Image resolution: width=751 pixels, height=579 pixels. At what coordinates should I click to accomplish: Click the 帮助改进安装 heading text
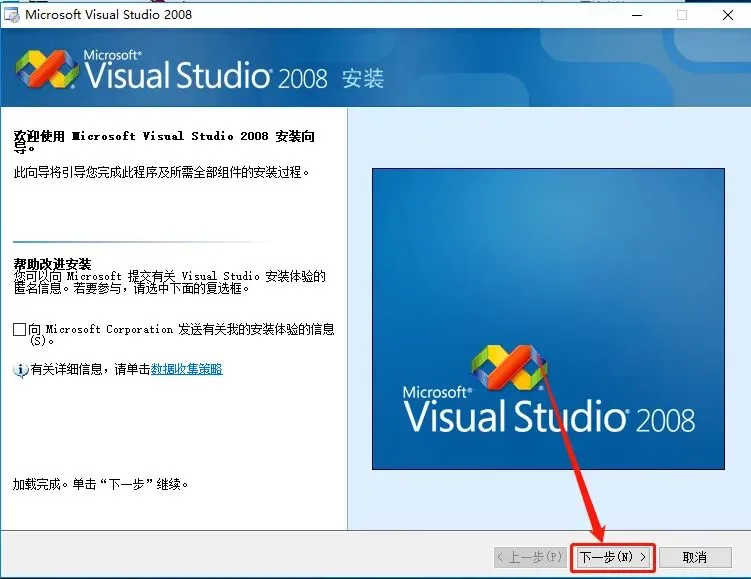point(52,263)
